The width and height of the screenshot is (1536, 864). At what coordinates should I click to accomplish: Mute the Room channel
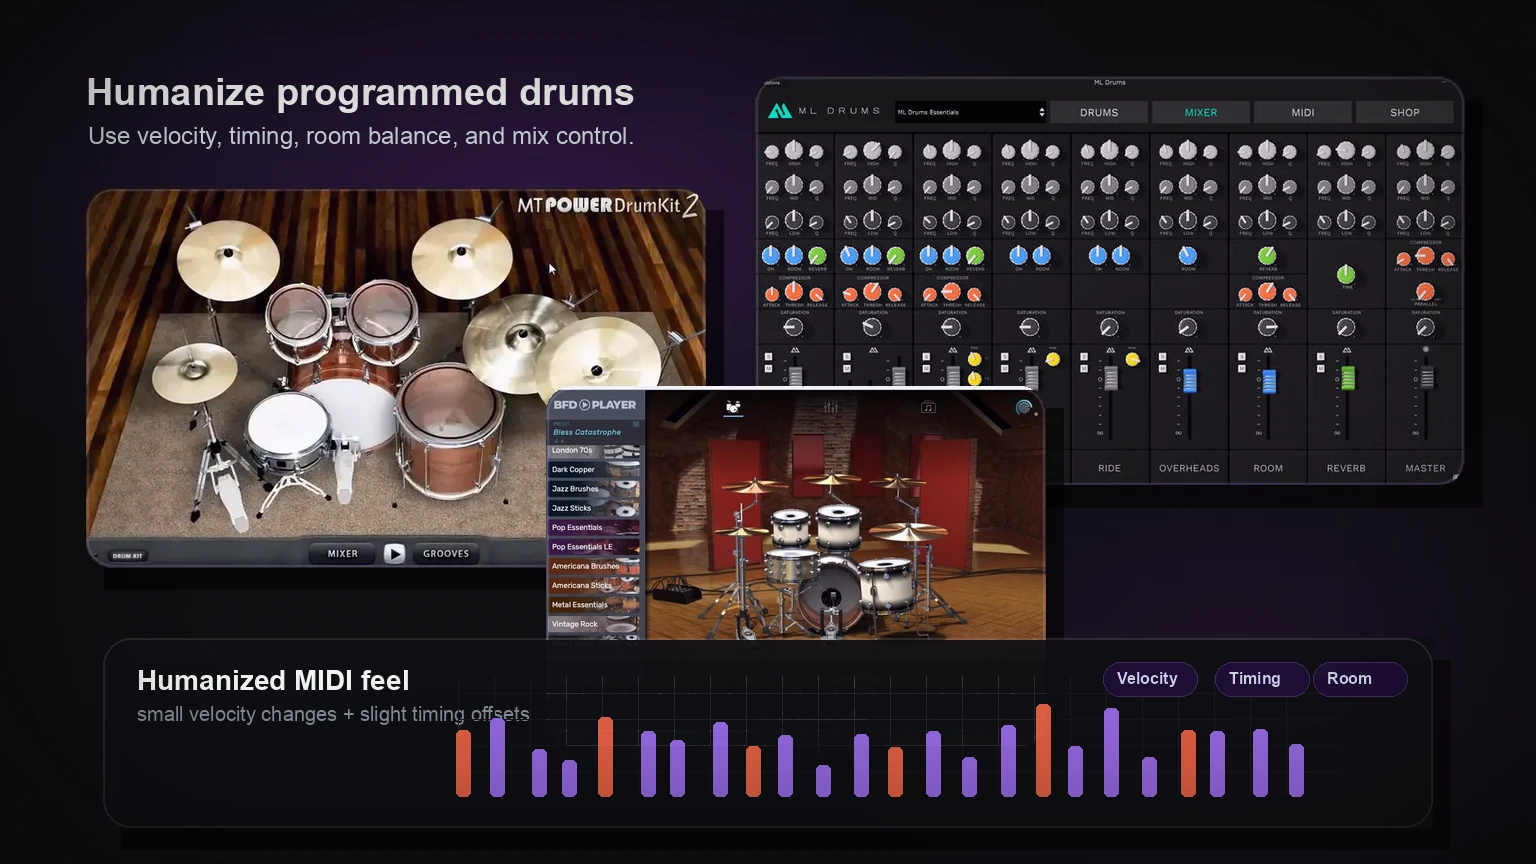pos(1242,369)
